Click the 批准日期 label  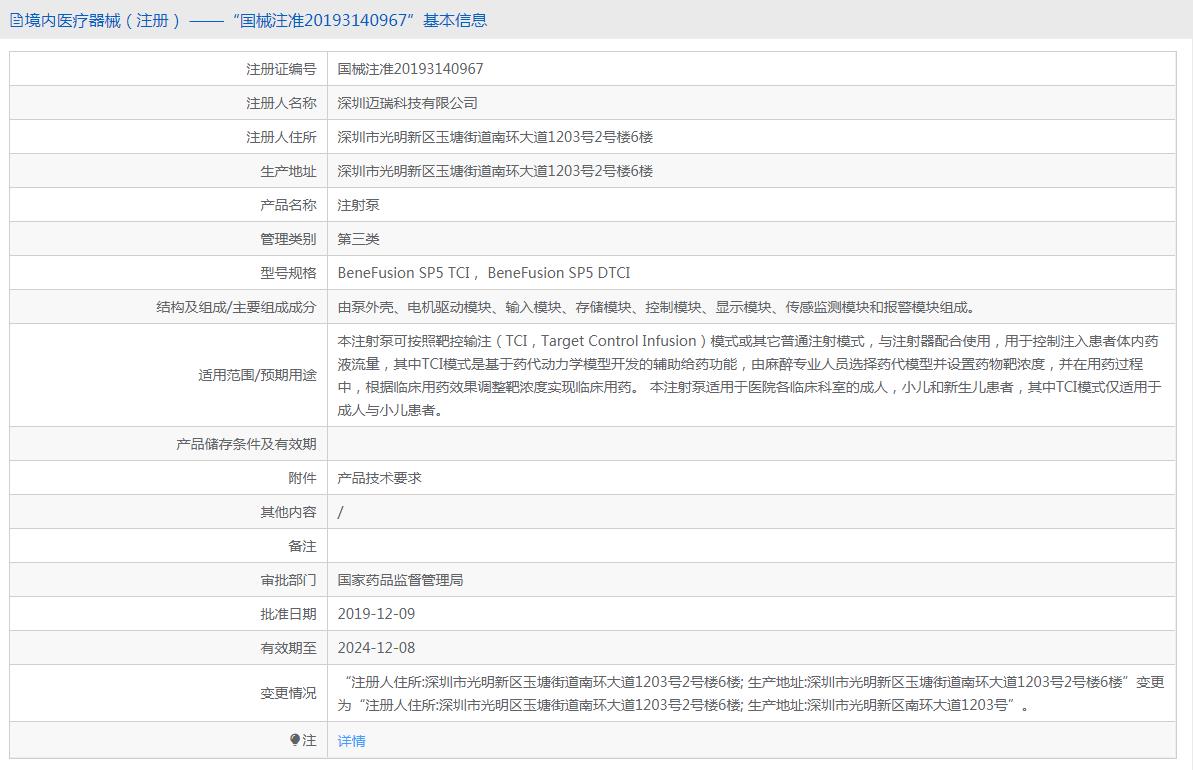pos(288,614)
